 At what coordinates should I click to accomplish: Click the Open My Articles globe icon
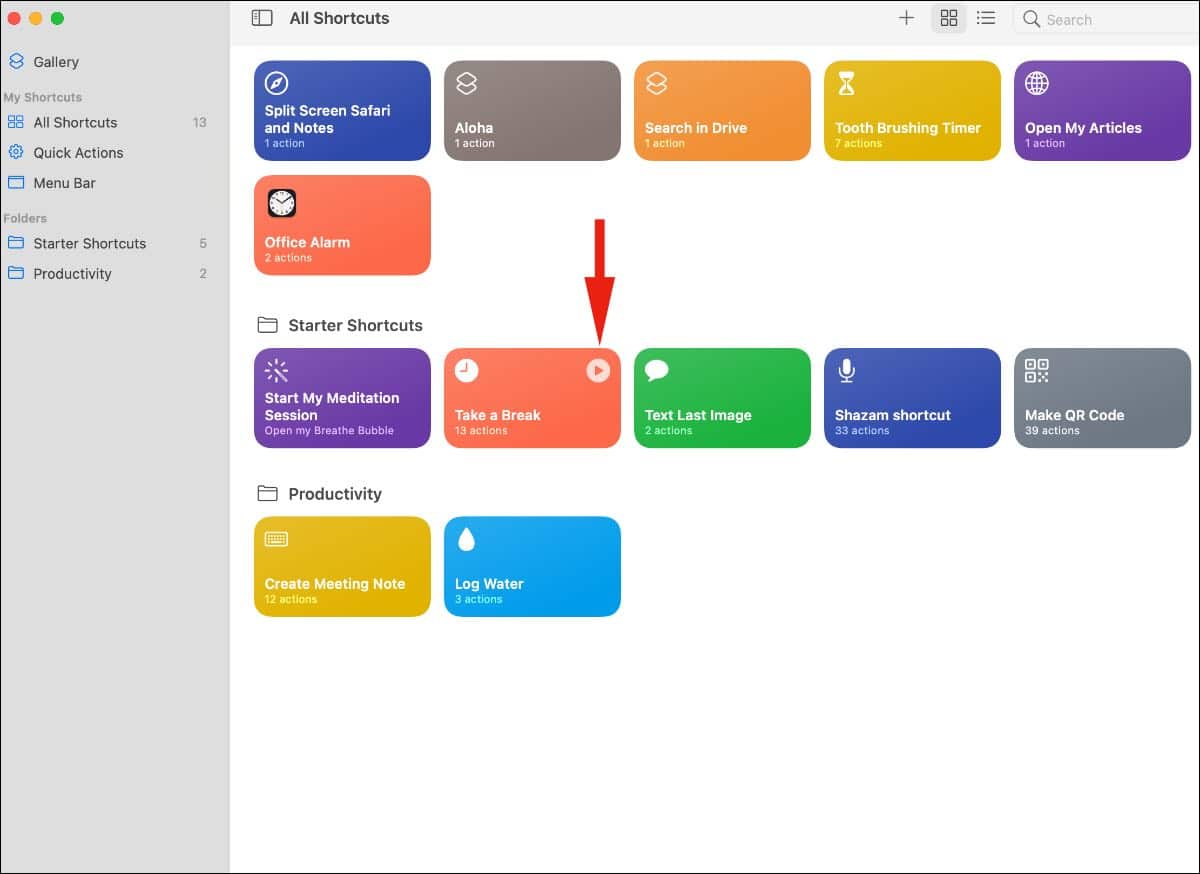coord(1037,84)
